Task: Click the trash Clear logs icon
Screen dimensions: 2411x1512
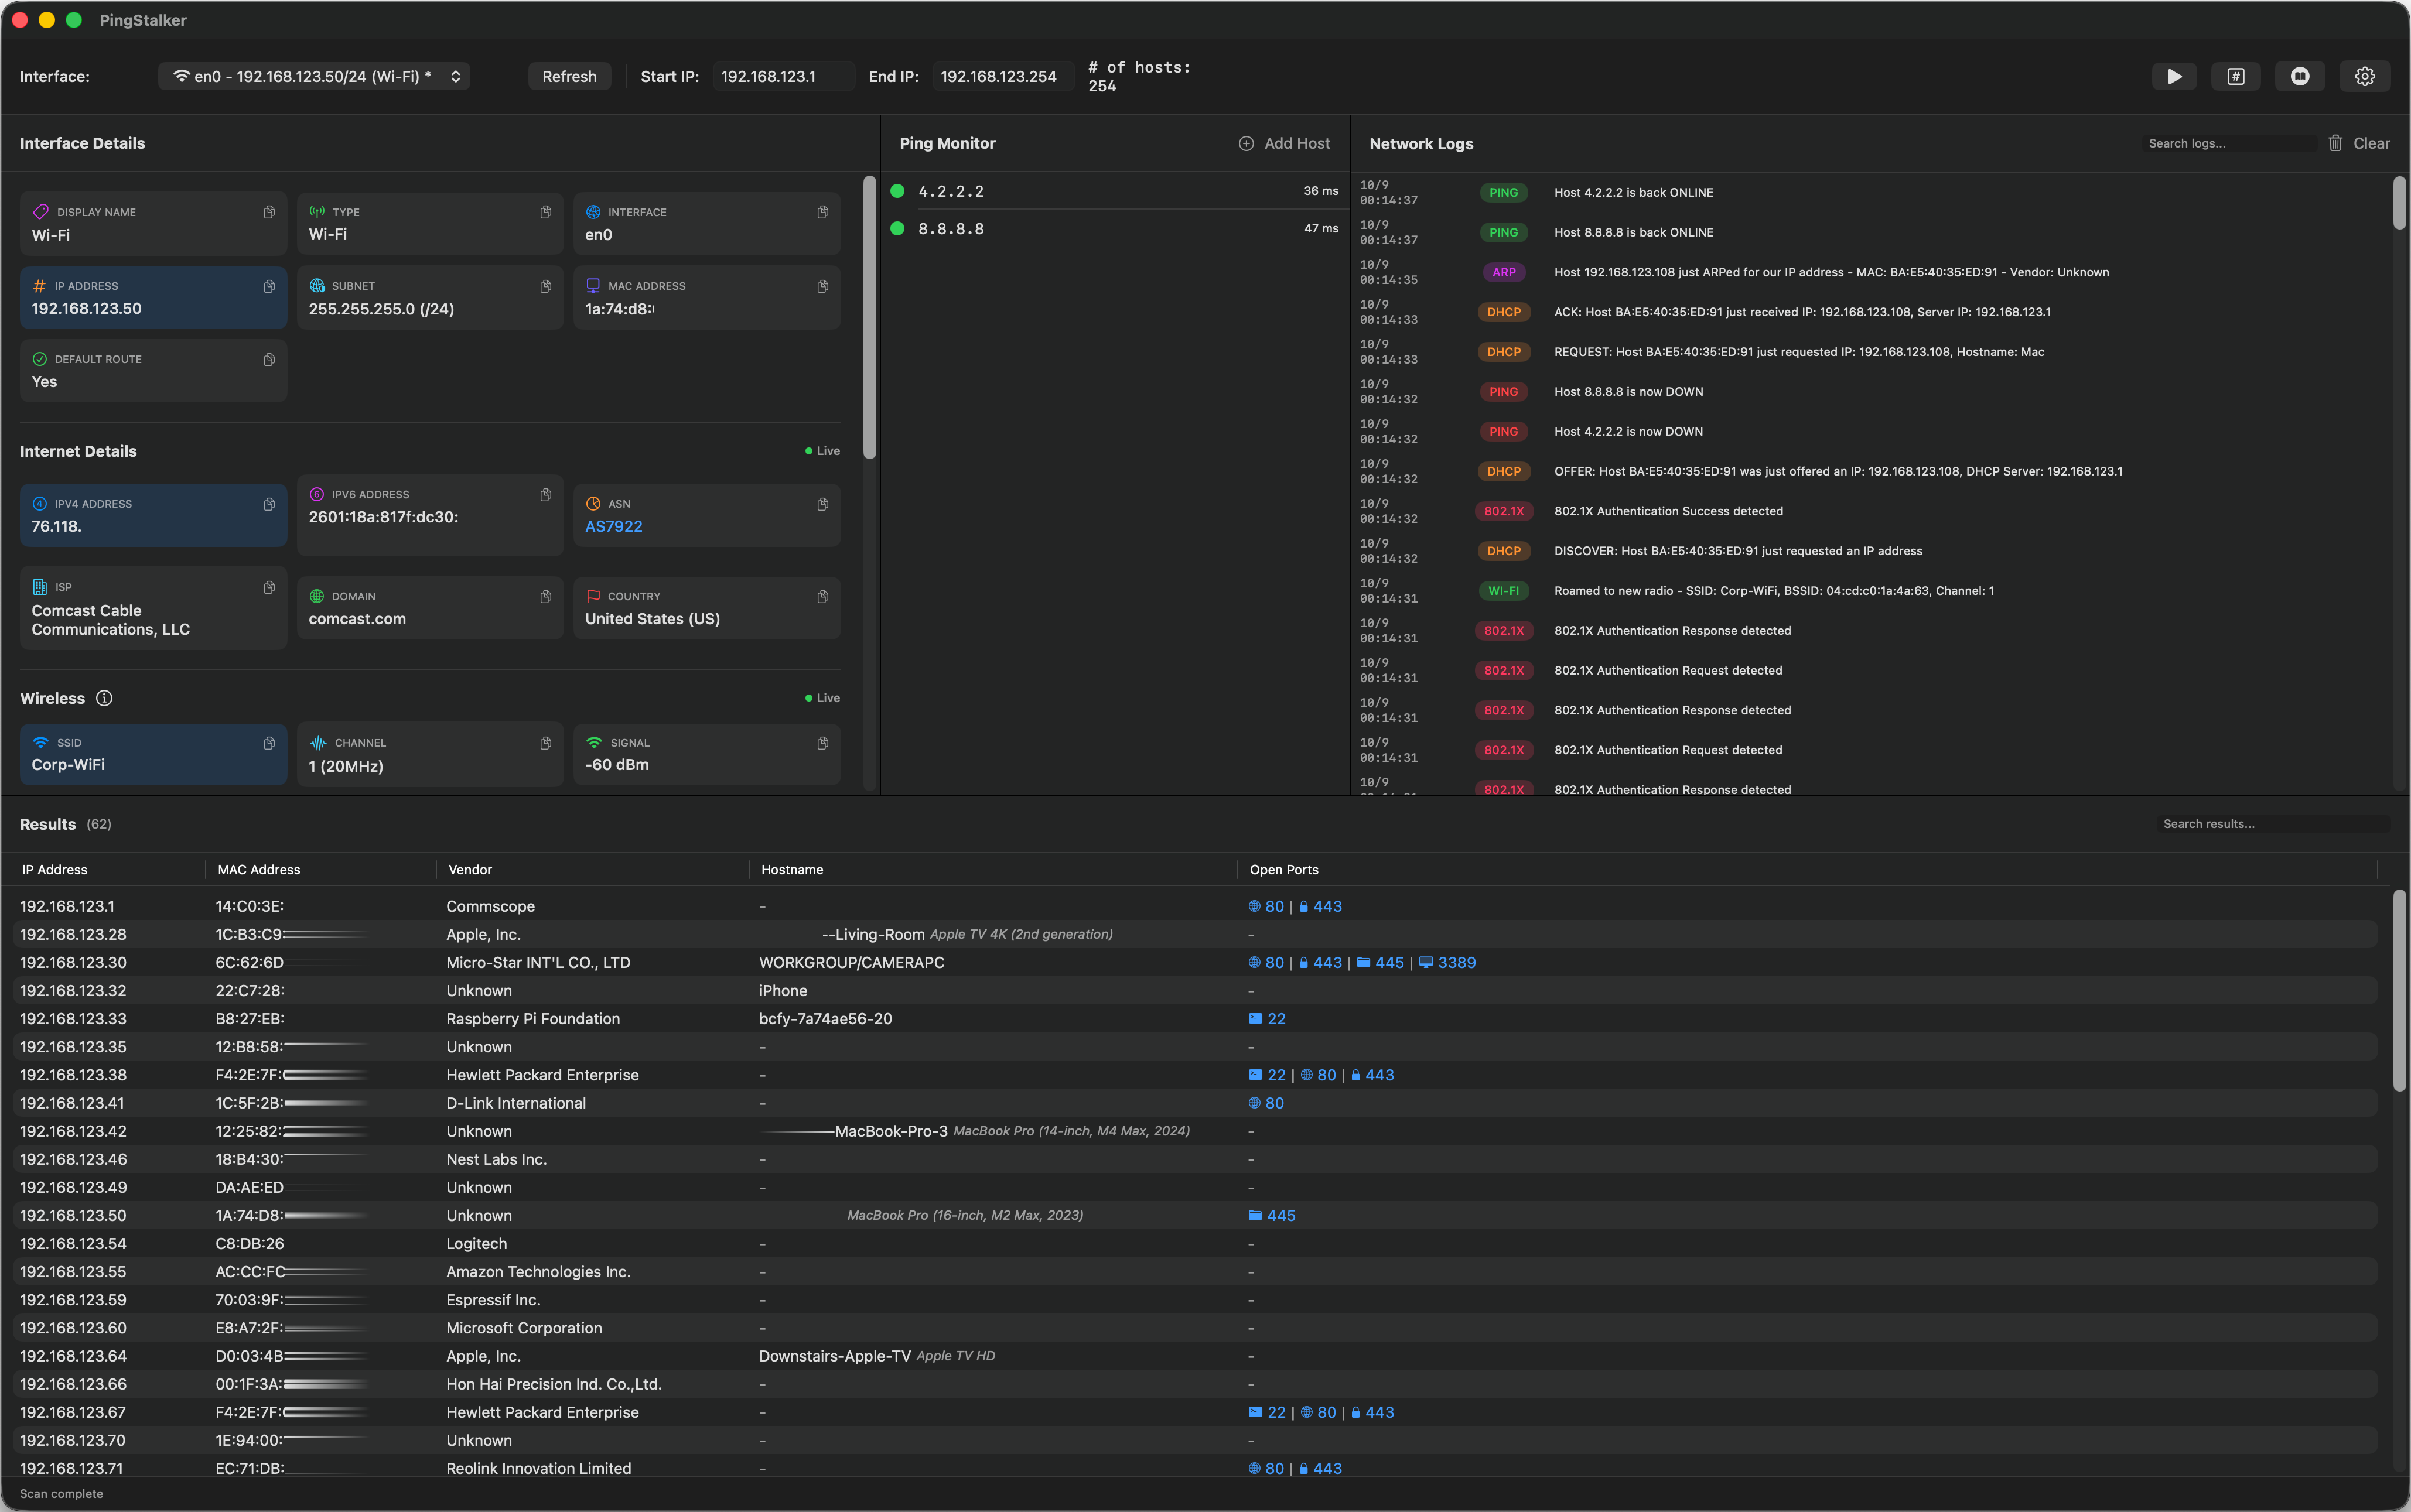Action: 2335,143
